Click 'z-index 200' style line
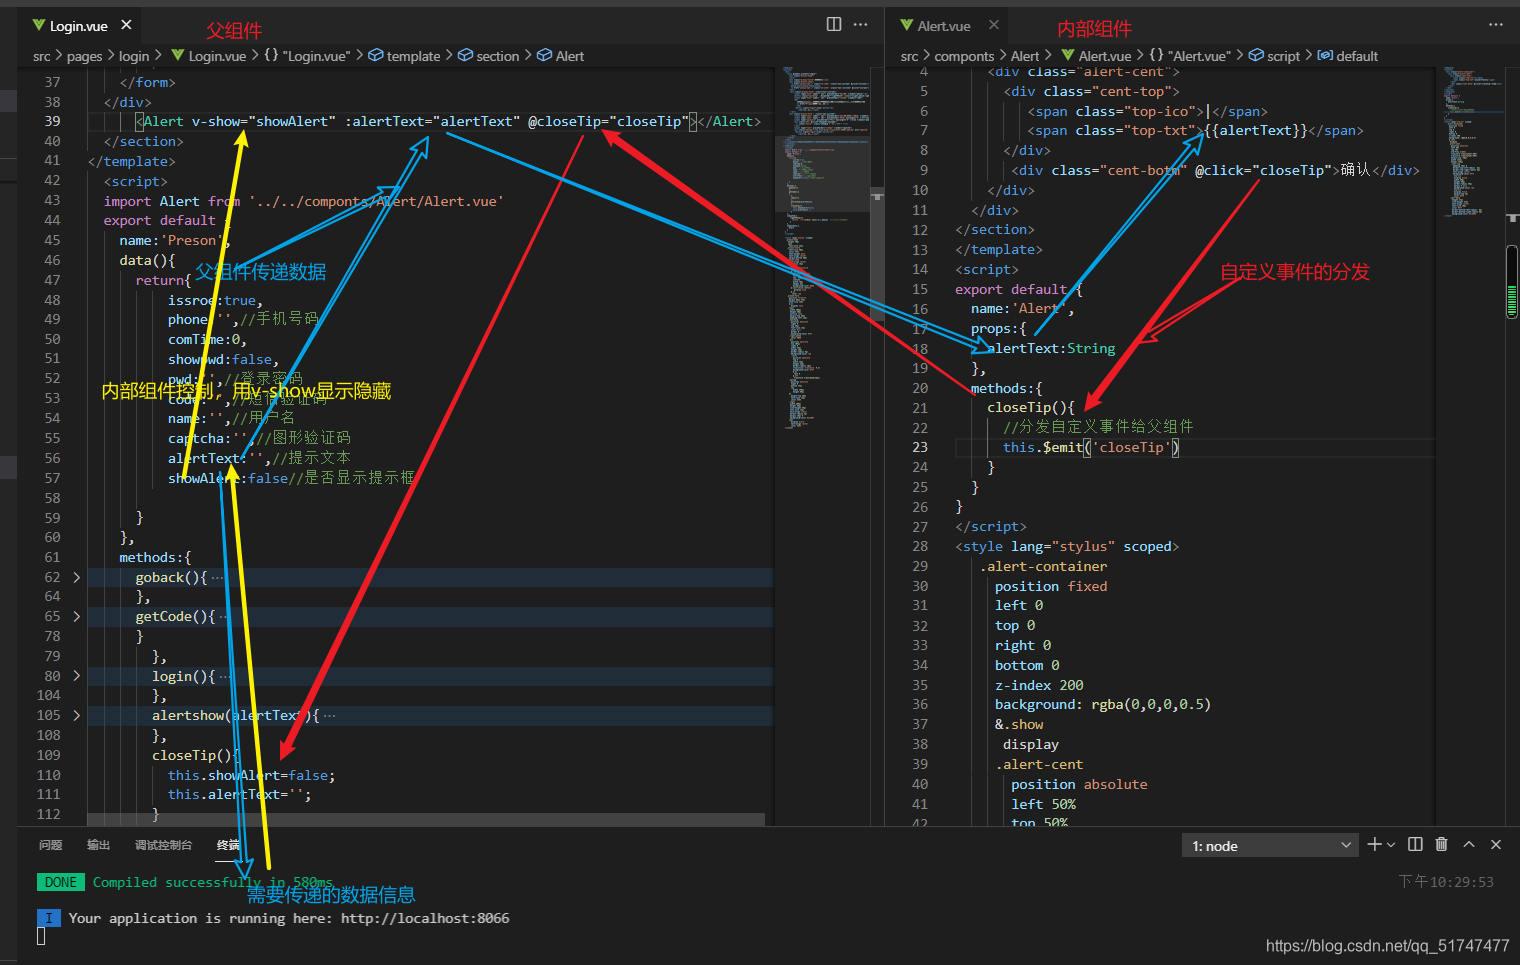 1039,685
